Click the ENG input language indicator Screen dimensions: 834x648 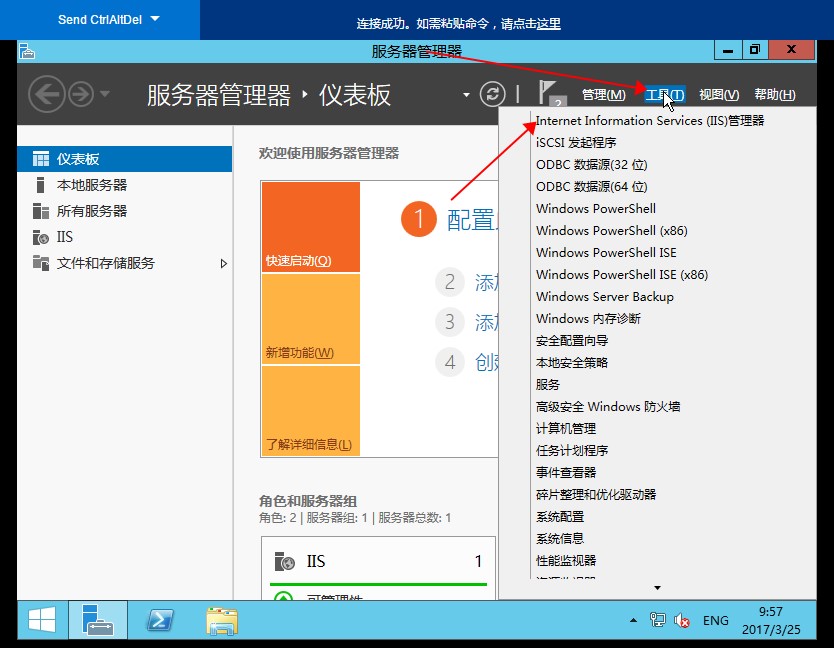point(715,621)
